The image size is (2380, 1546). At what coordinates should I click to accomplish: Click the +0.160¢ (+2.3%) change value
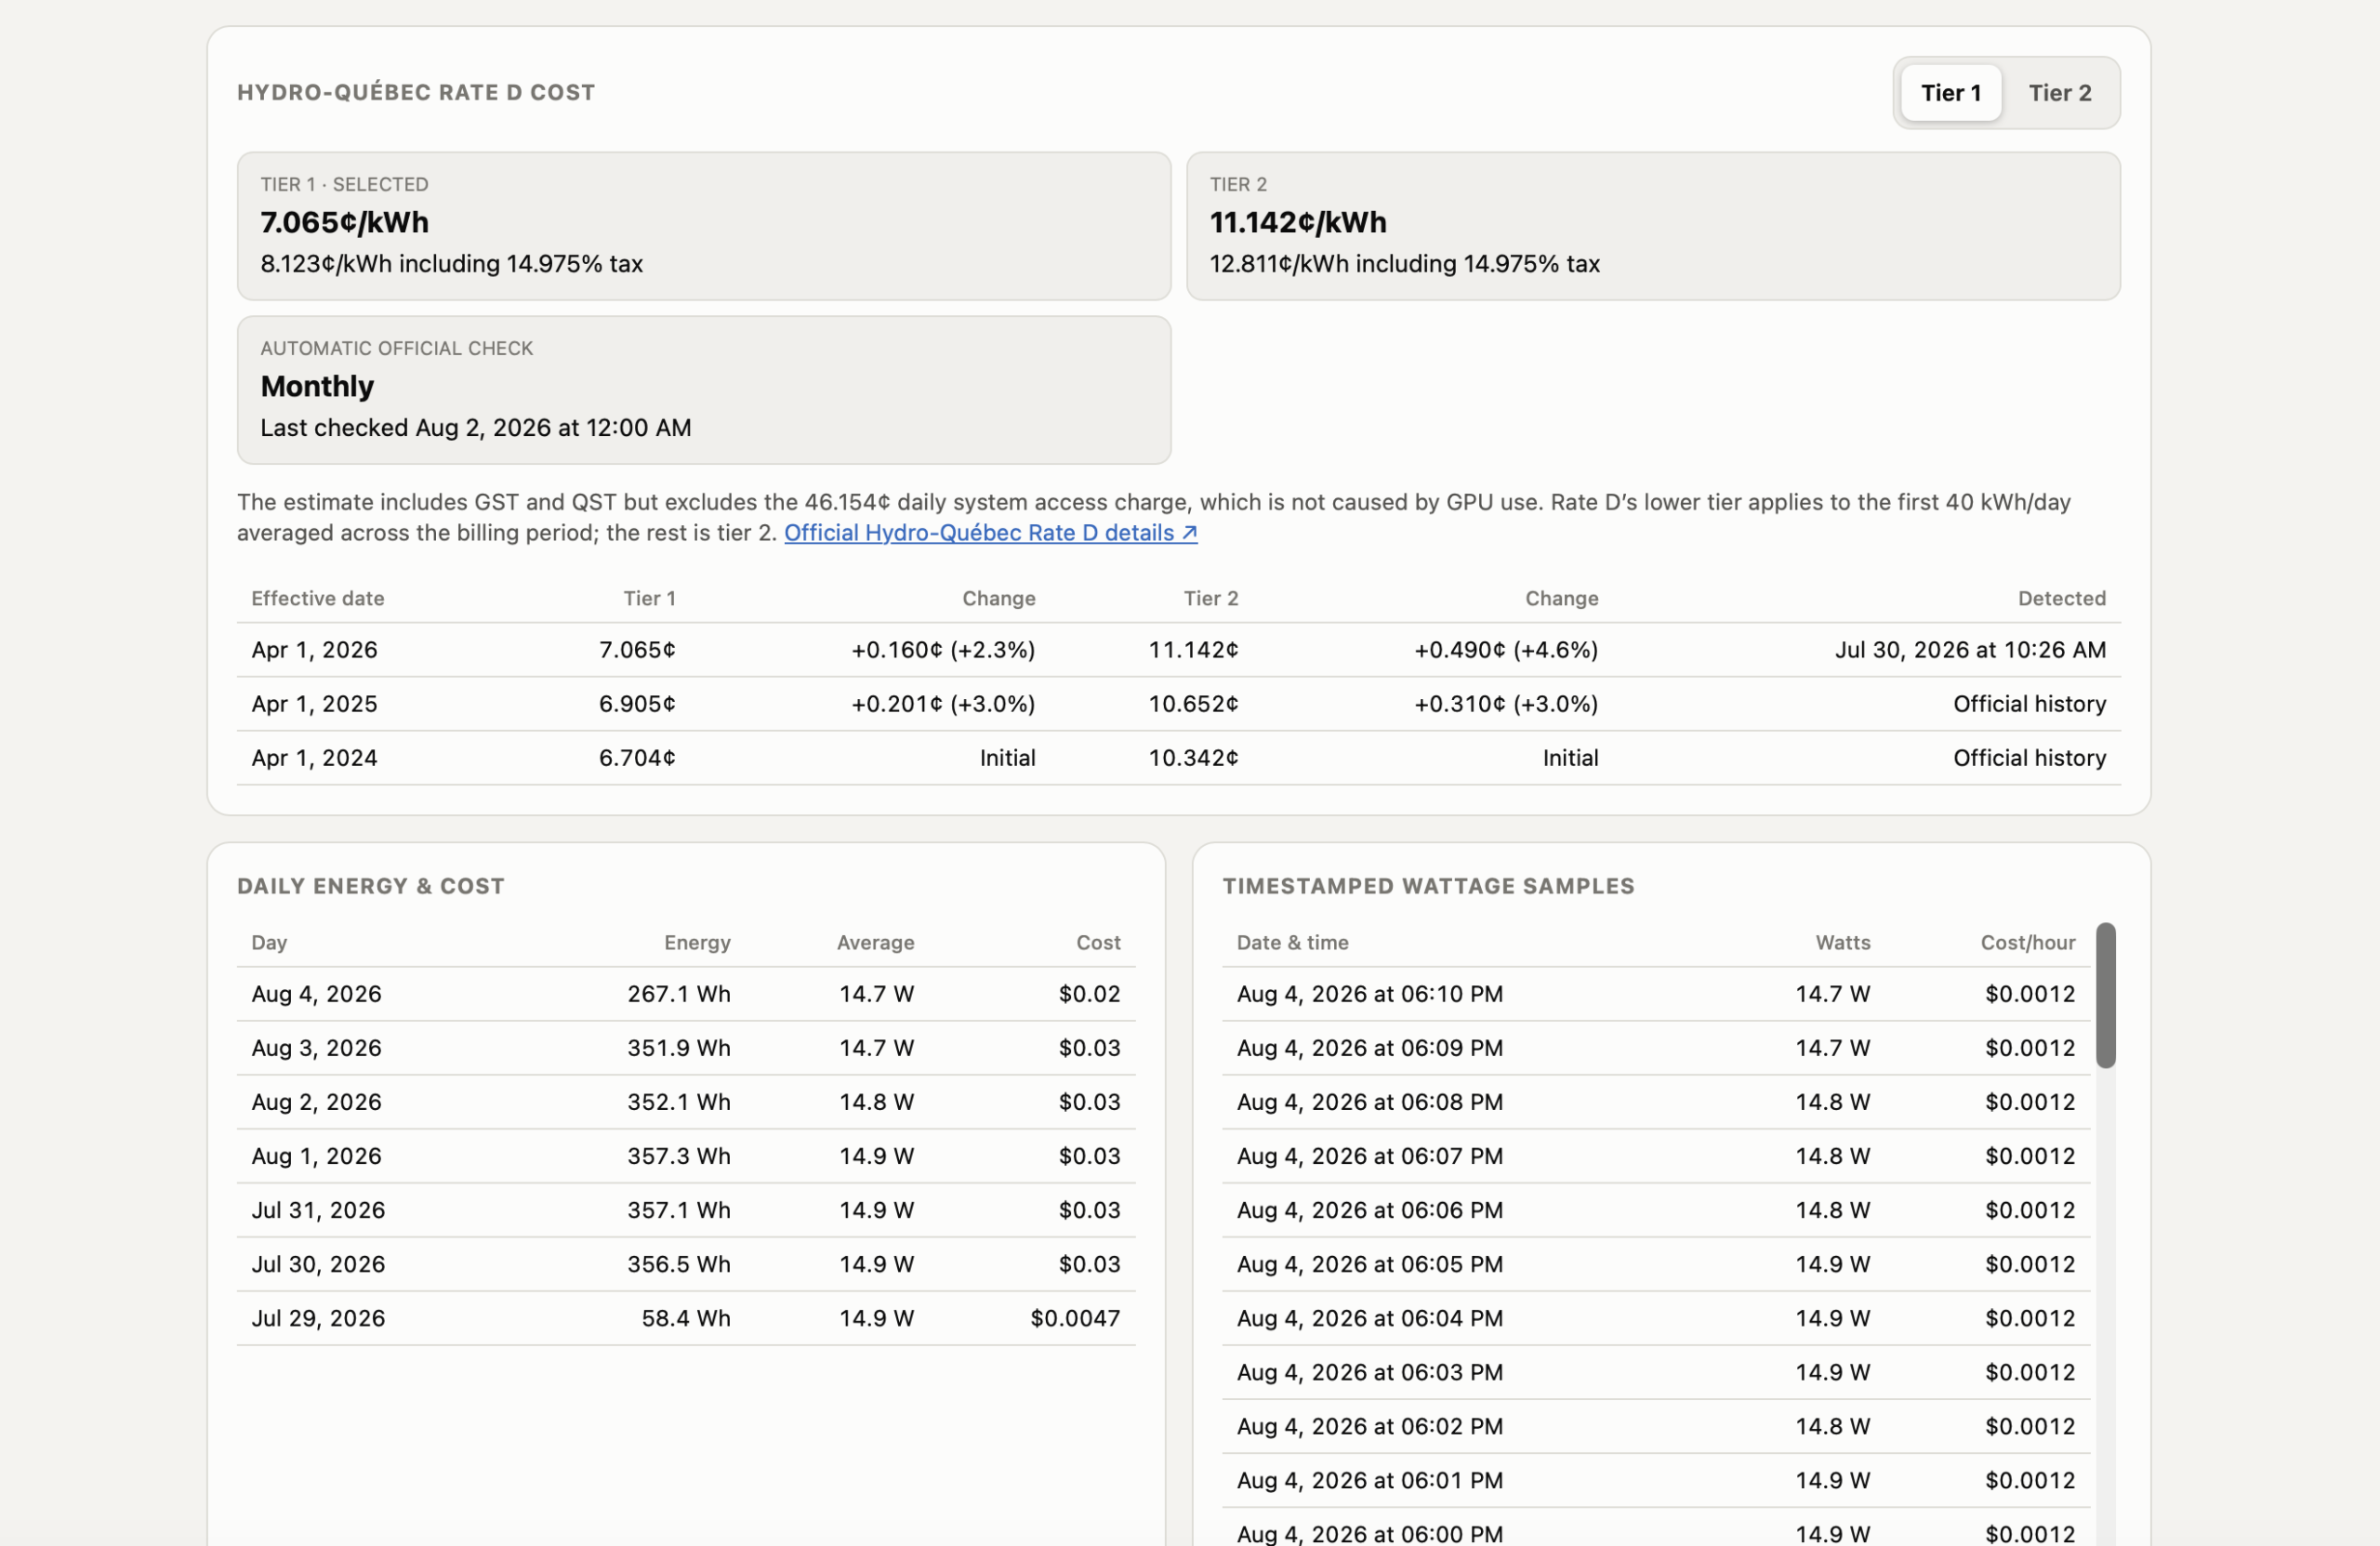click(943, 650)
